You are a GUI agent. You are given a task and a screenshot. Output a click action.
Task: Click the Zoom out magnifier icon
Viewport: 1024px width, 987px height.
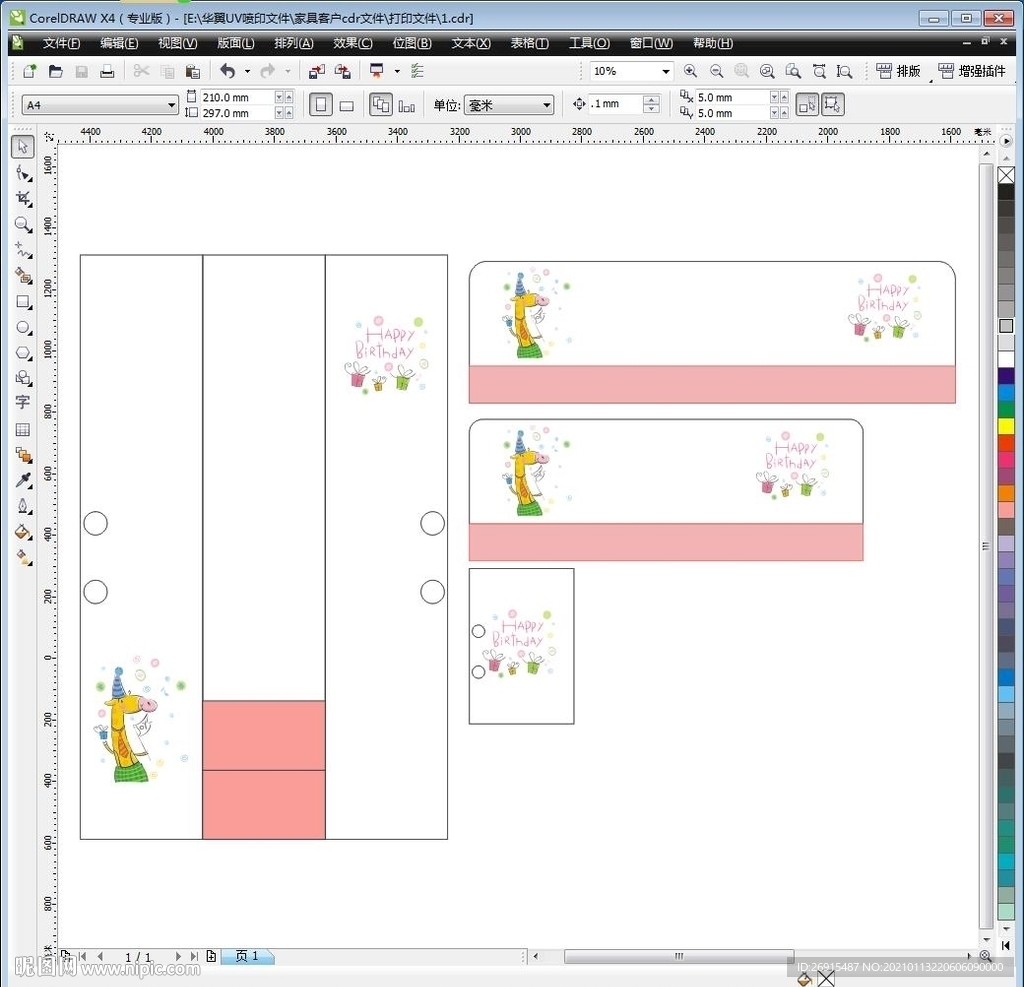(716, 71)
